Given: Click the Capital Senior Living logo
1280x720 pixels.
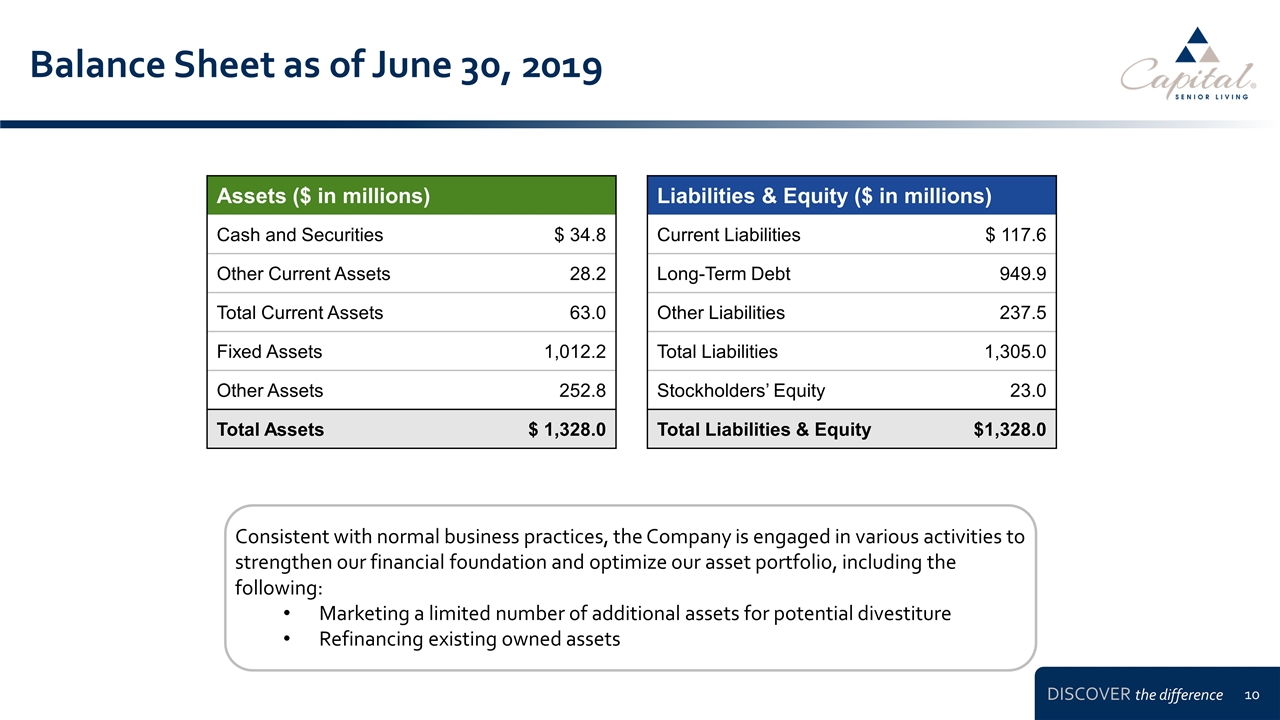Looking at the screenshot, I should [1188, 62].
